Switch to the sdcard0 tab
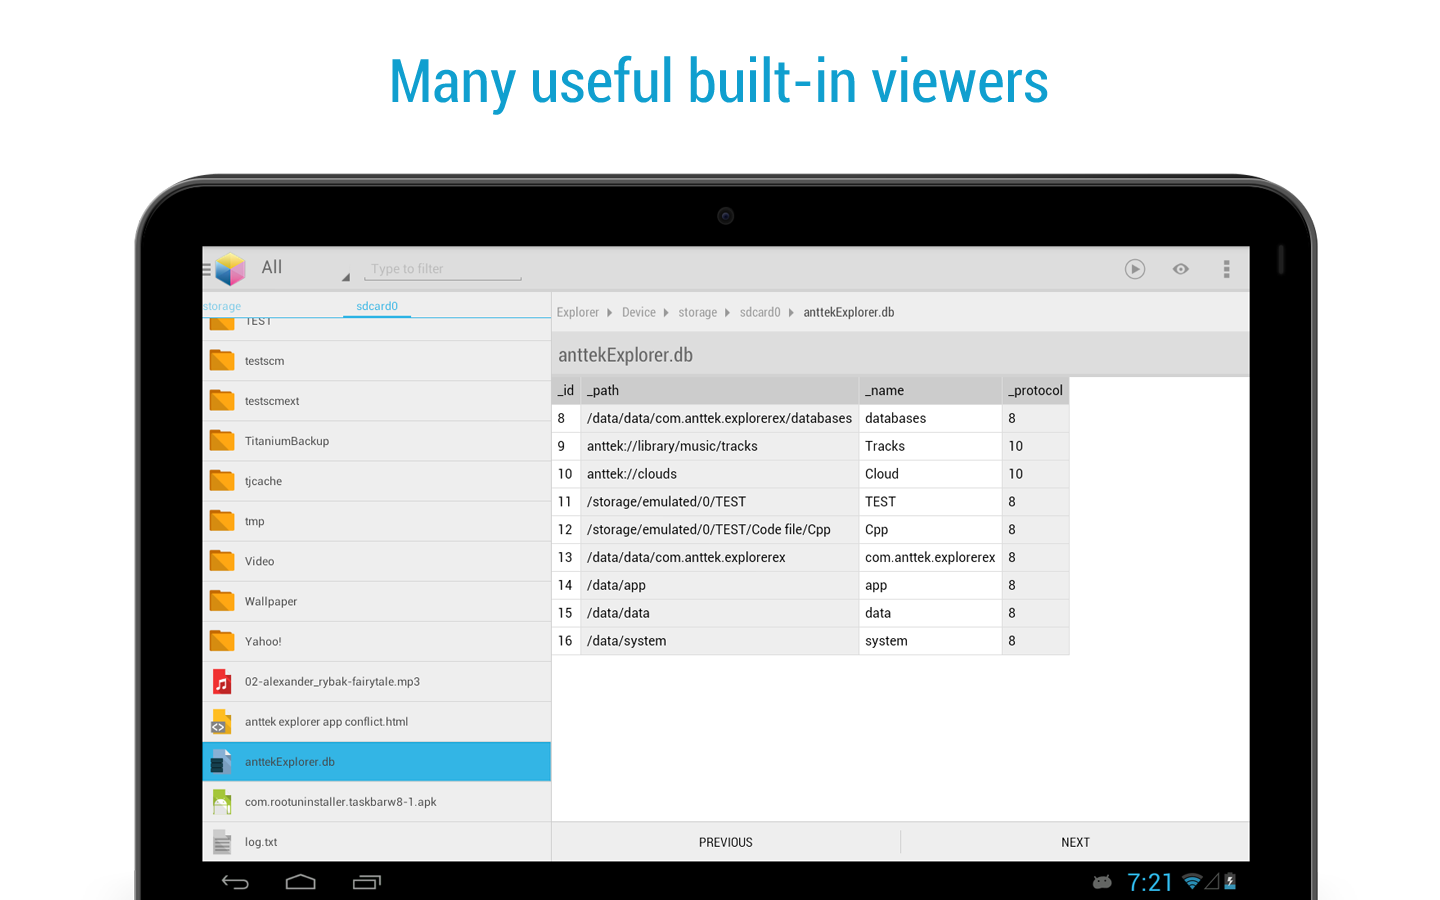 point(377,306)
